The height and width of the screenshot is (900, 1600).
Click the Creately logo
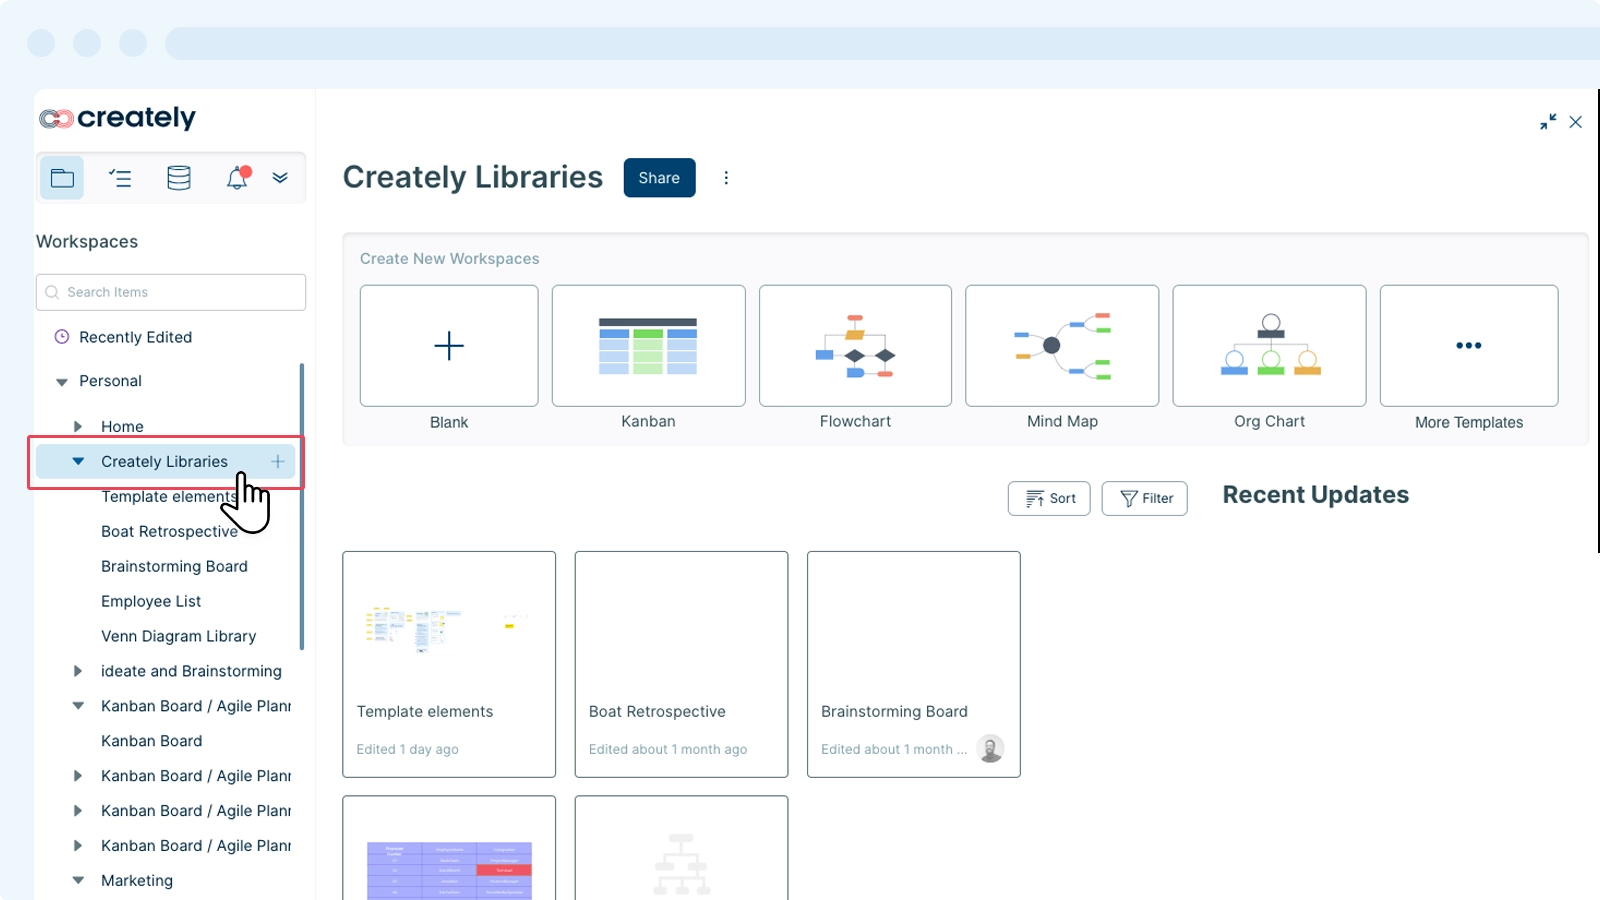tap(117, 118)
